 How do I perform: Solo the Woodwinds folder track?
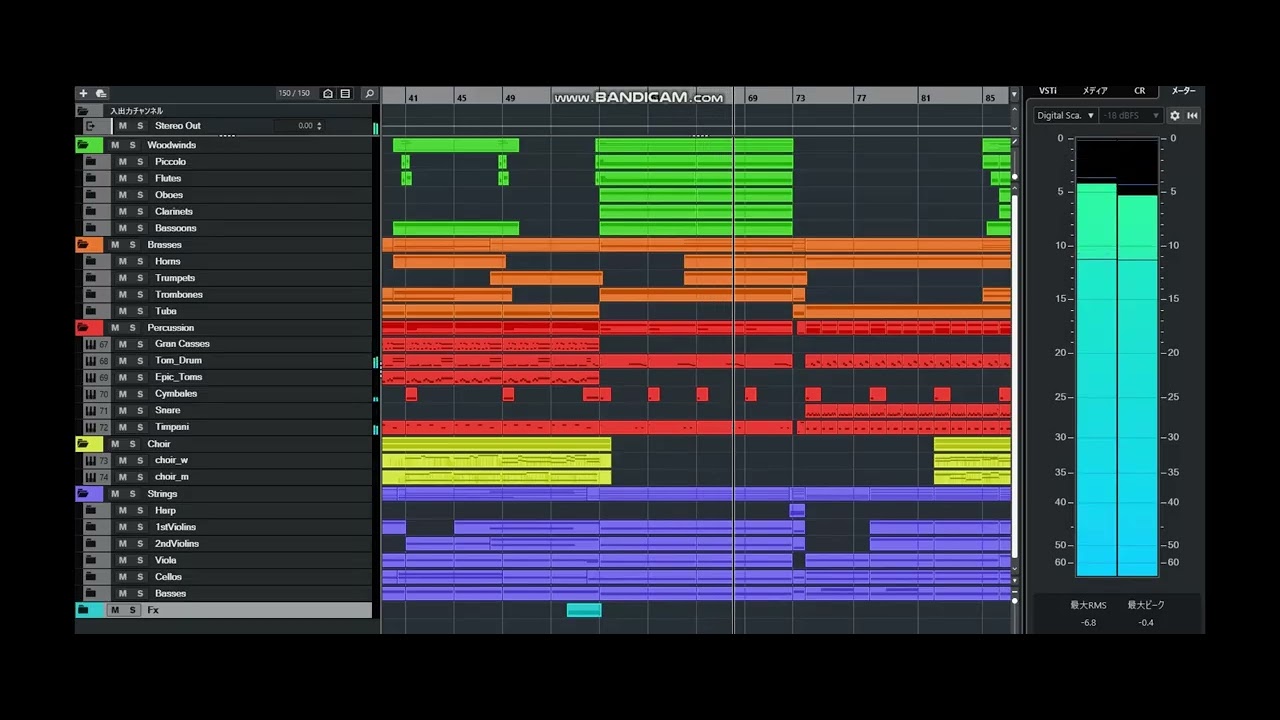tap(132, 145)
